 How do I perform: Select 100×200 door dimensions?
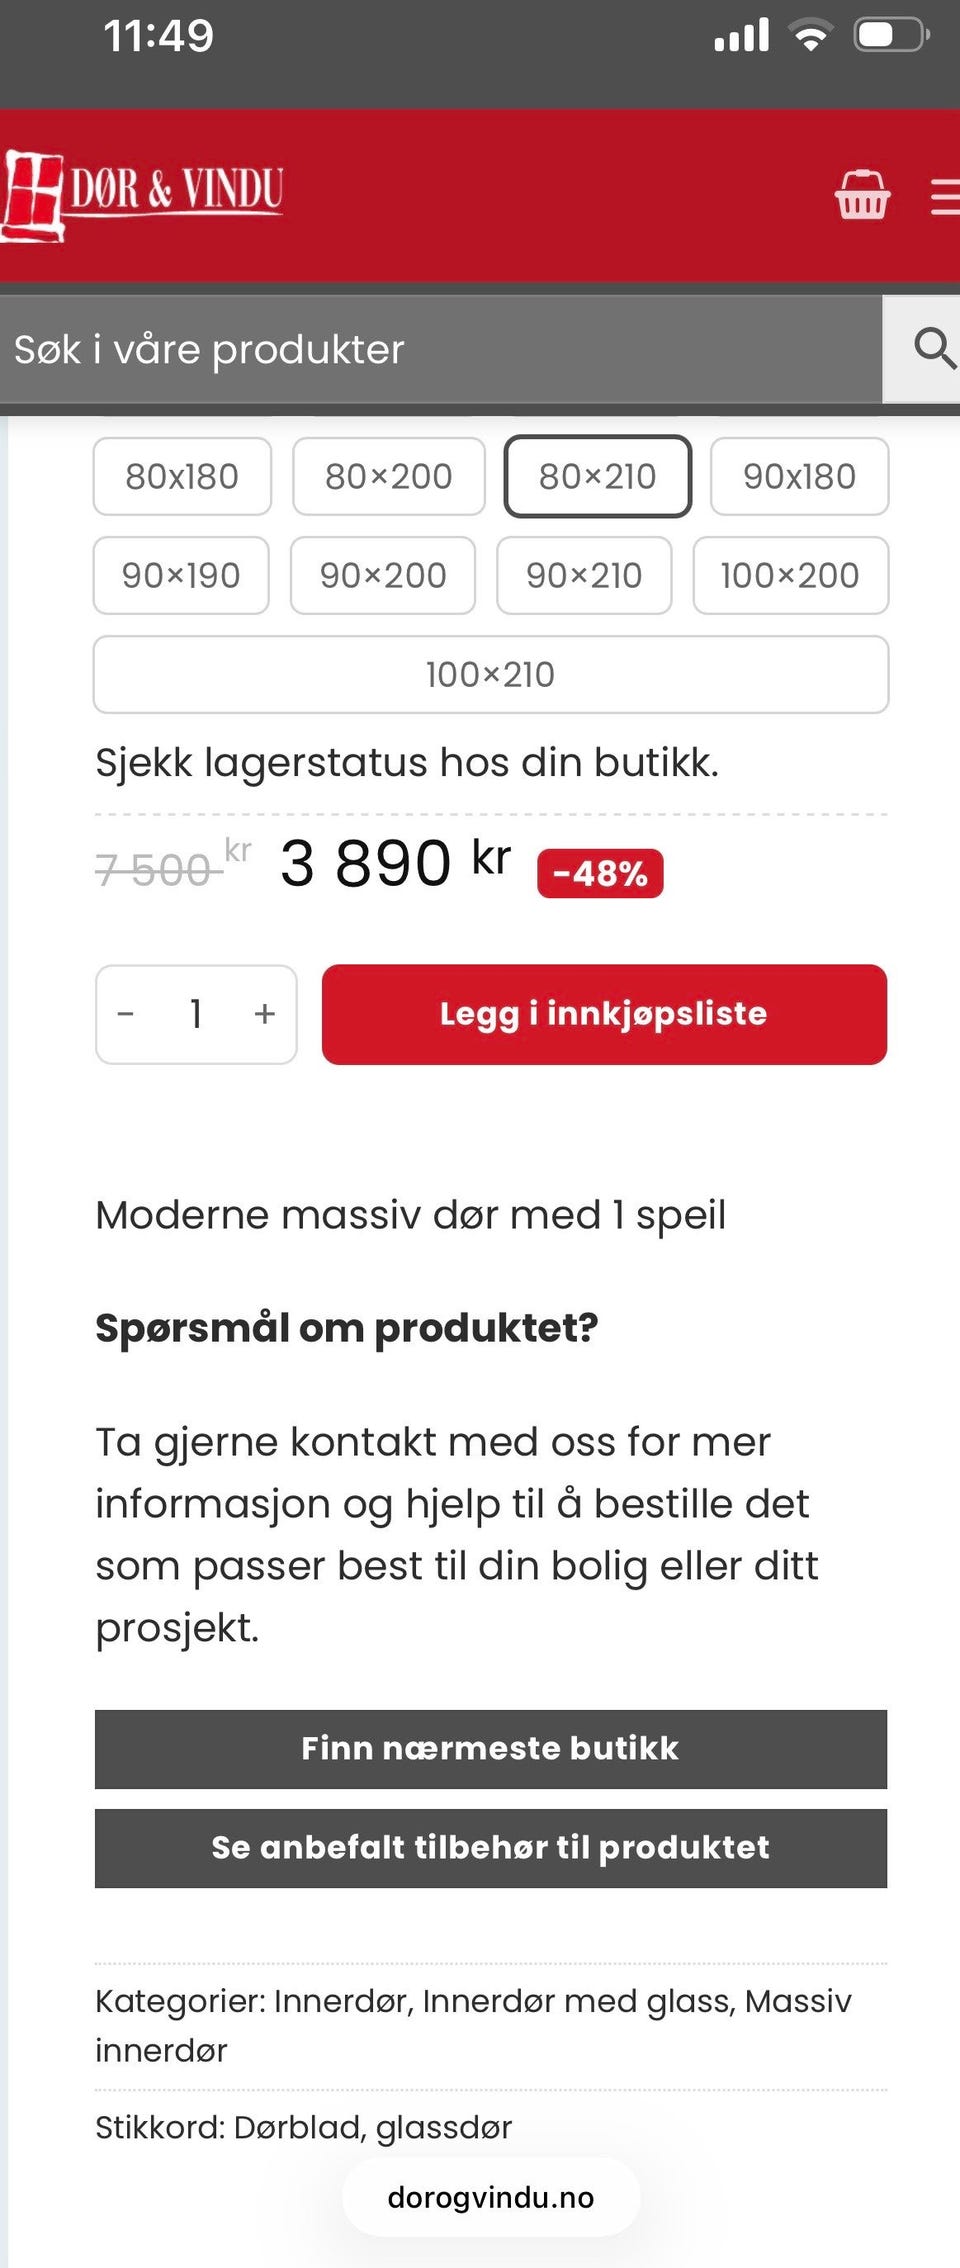790,575
